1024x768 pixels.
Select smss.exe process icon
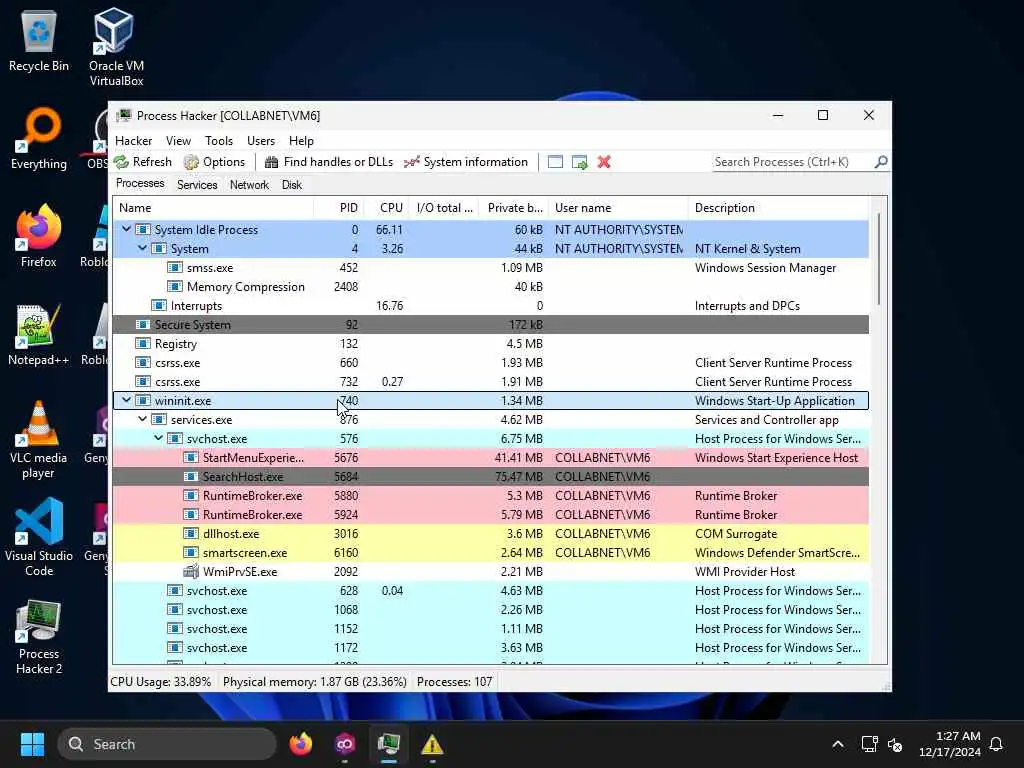(x=174, y=267)
